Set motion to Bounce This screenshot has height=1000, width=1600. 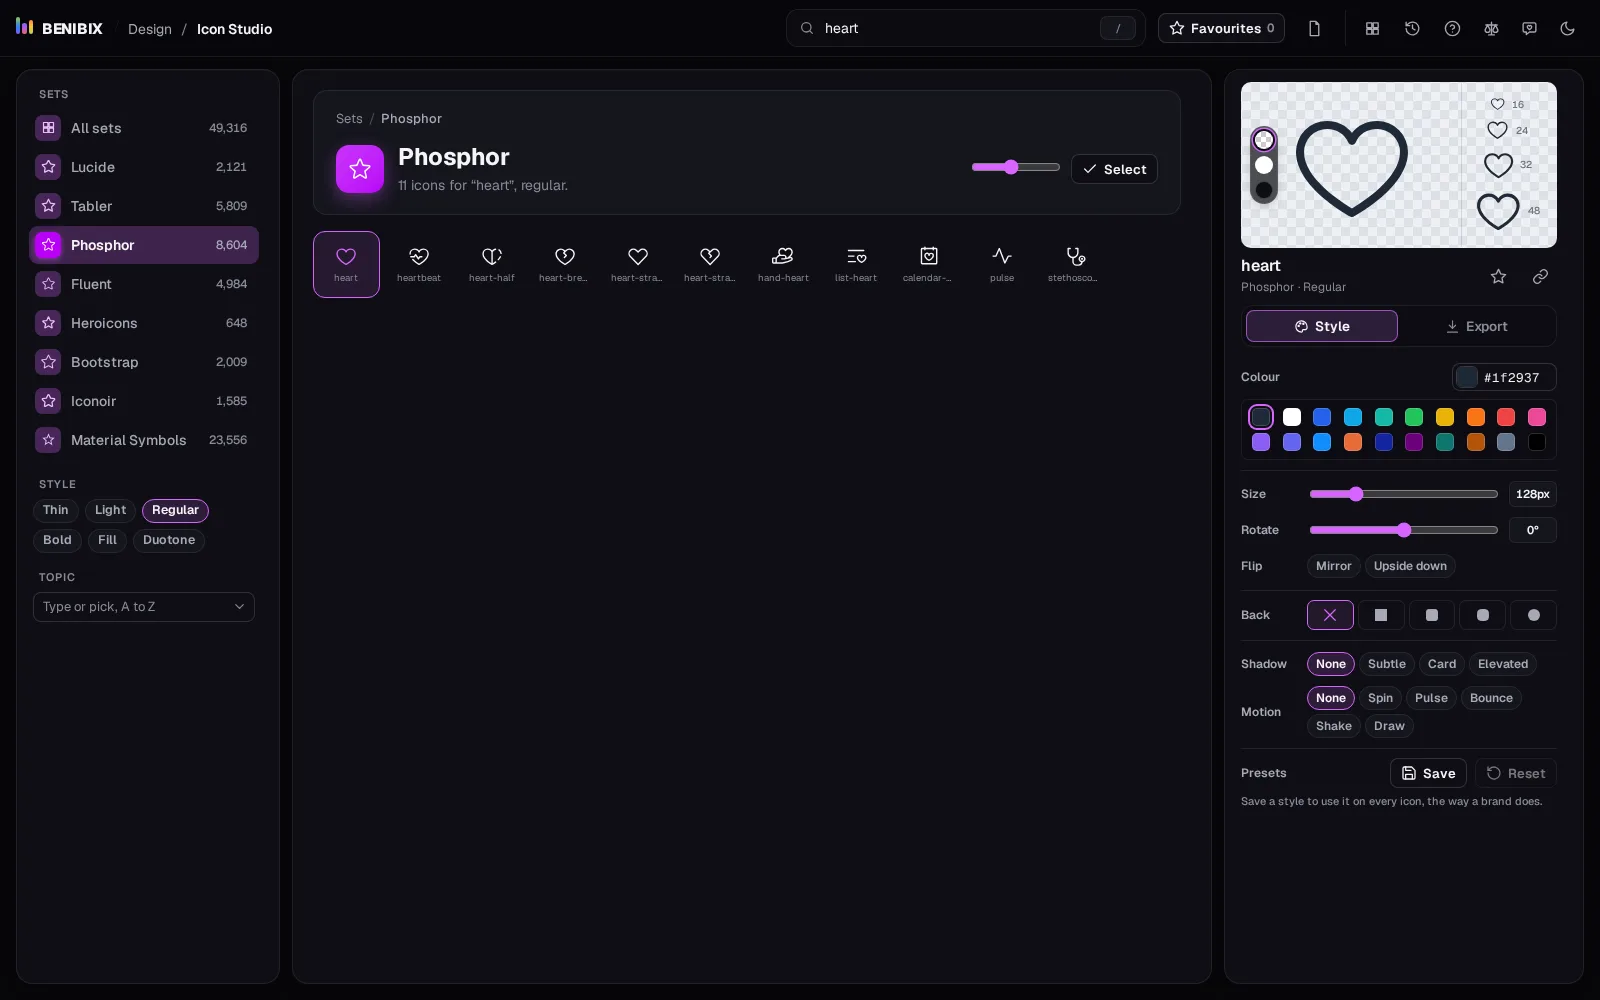1491,698
